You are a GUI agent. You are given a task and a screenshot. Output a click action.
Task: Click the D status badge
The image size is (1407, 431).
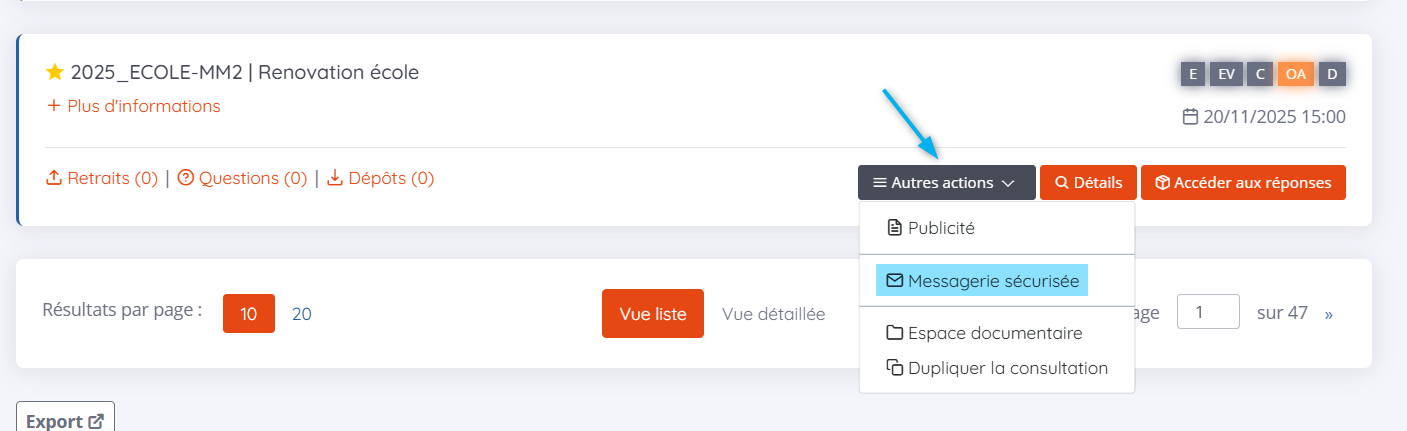click(x=1332, y=73)
